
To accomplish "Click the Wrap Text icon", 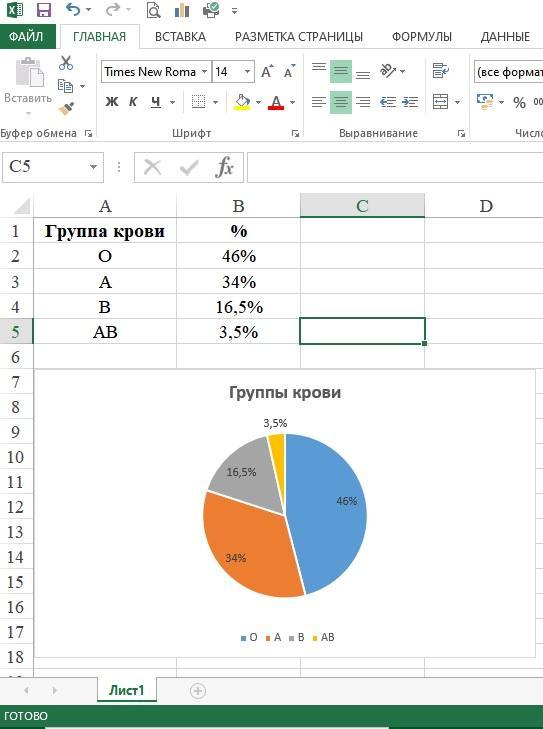I will point(440,71).
